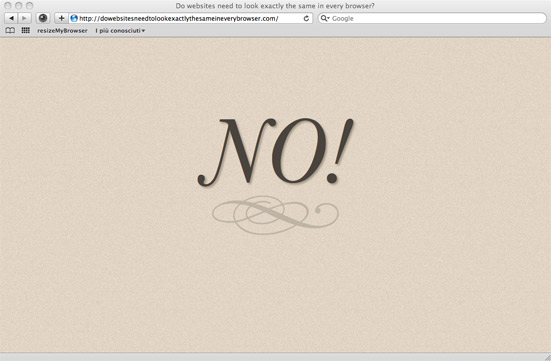This screenshot has width=551, height=361.
Task: Open the resizeMyBrowser bookmark
Action: [x=62, y=31]
